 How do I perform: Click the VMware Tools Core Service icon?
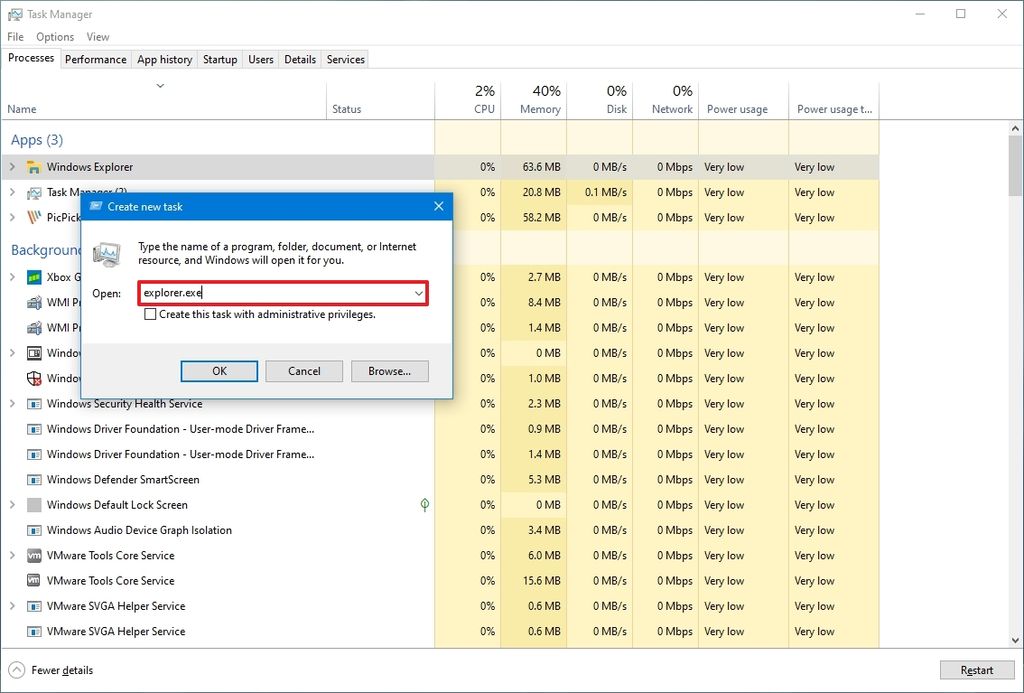33,555
